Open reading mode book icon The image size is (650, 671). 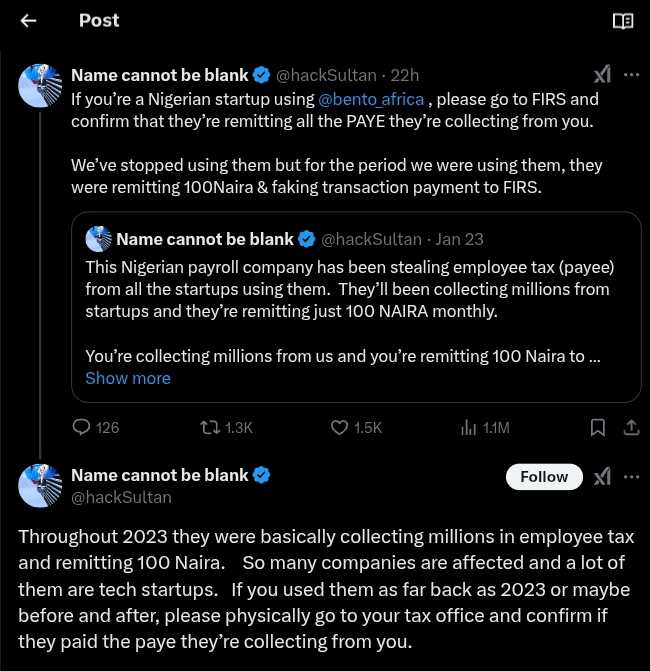coord(623,21)
